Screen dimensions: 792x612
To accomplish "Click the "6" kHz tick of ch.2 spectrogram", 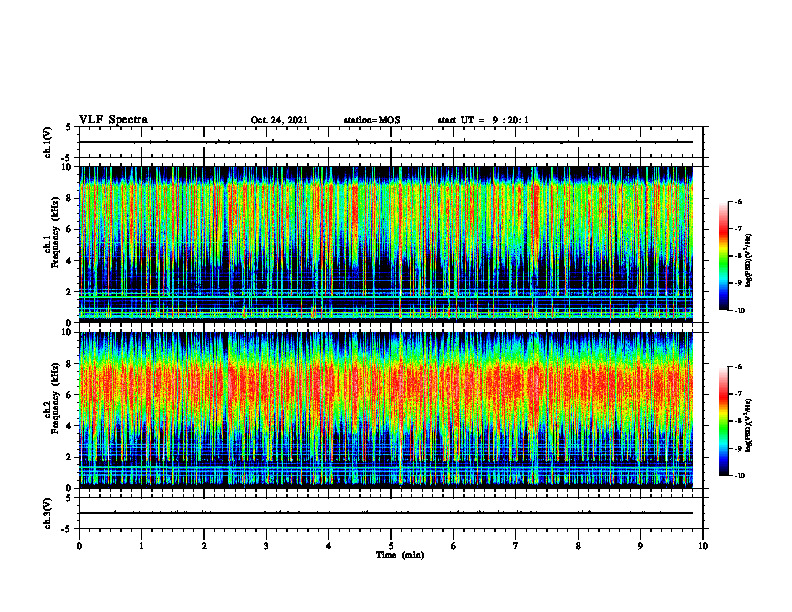I will click(x=68, y=395).
